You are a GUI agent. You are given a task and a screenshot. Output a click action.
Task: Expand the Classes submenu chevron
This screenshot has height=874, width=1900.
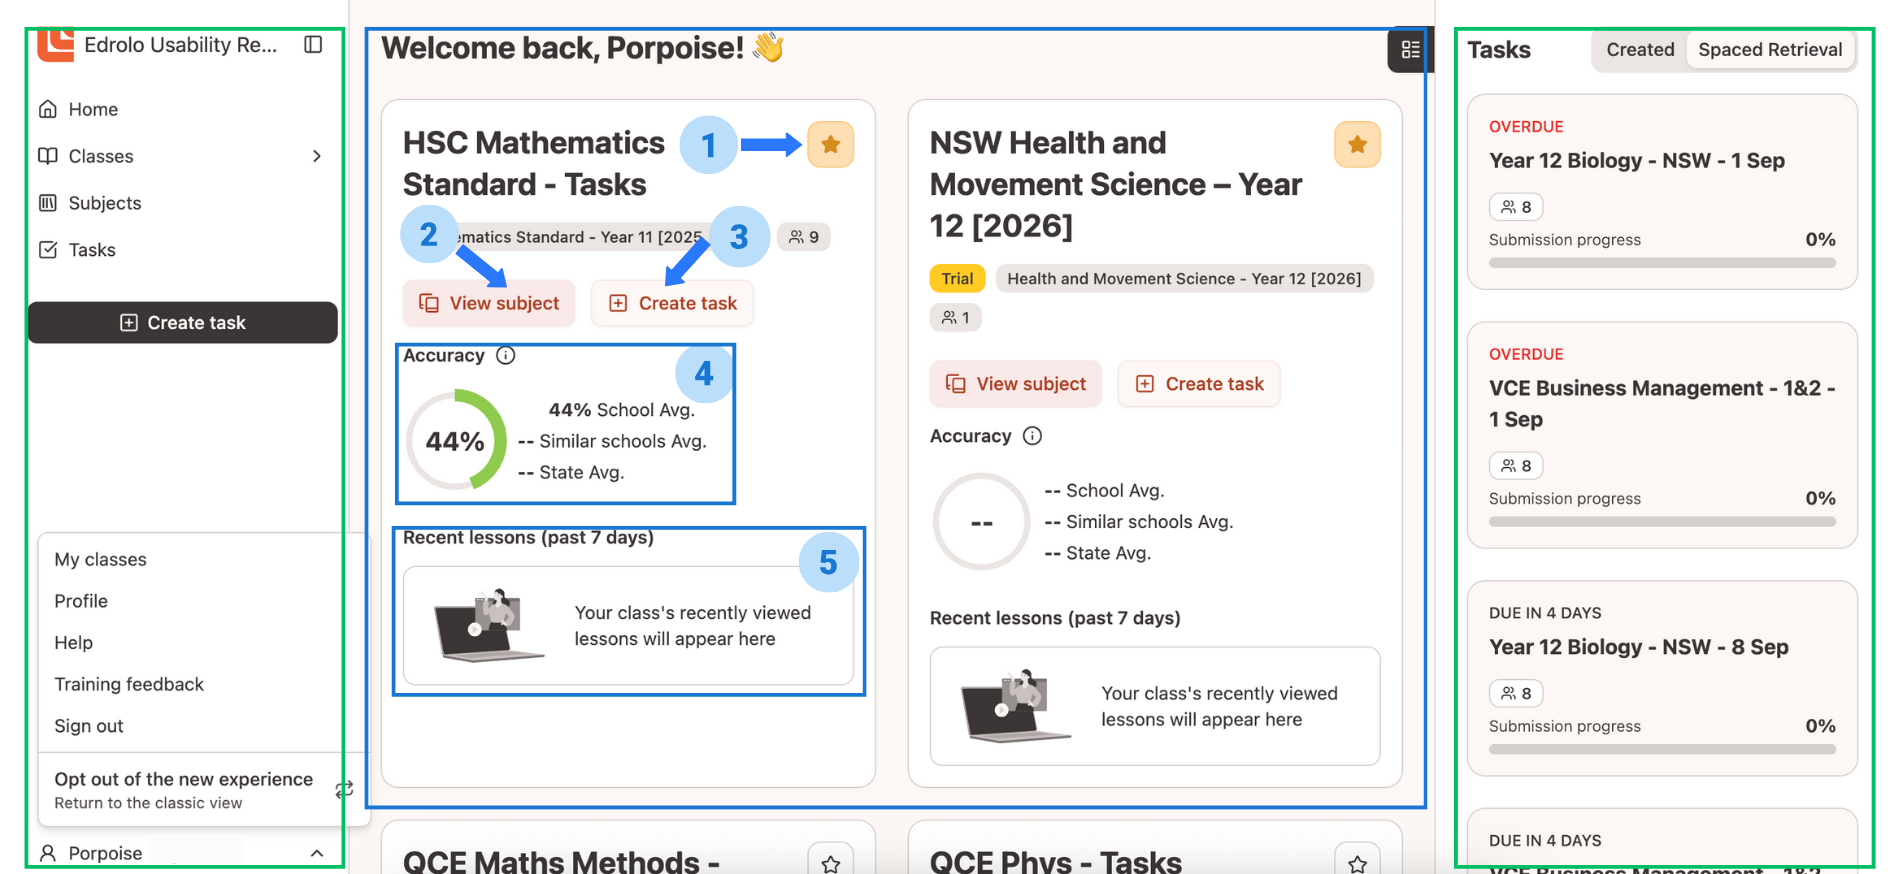tap(317, 156)
